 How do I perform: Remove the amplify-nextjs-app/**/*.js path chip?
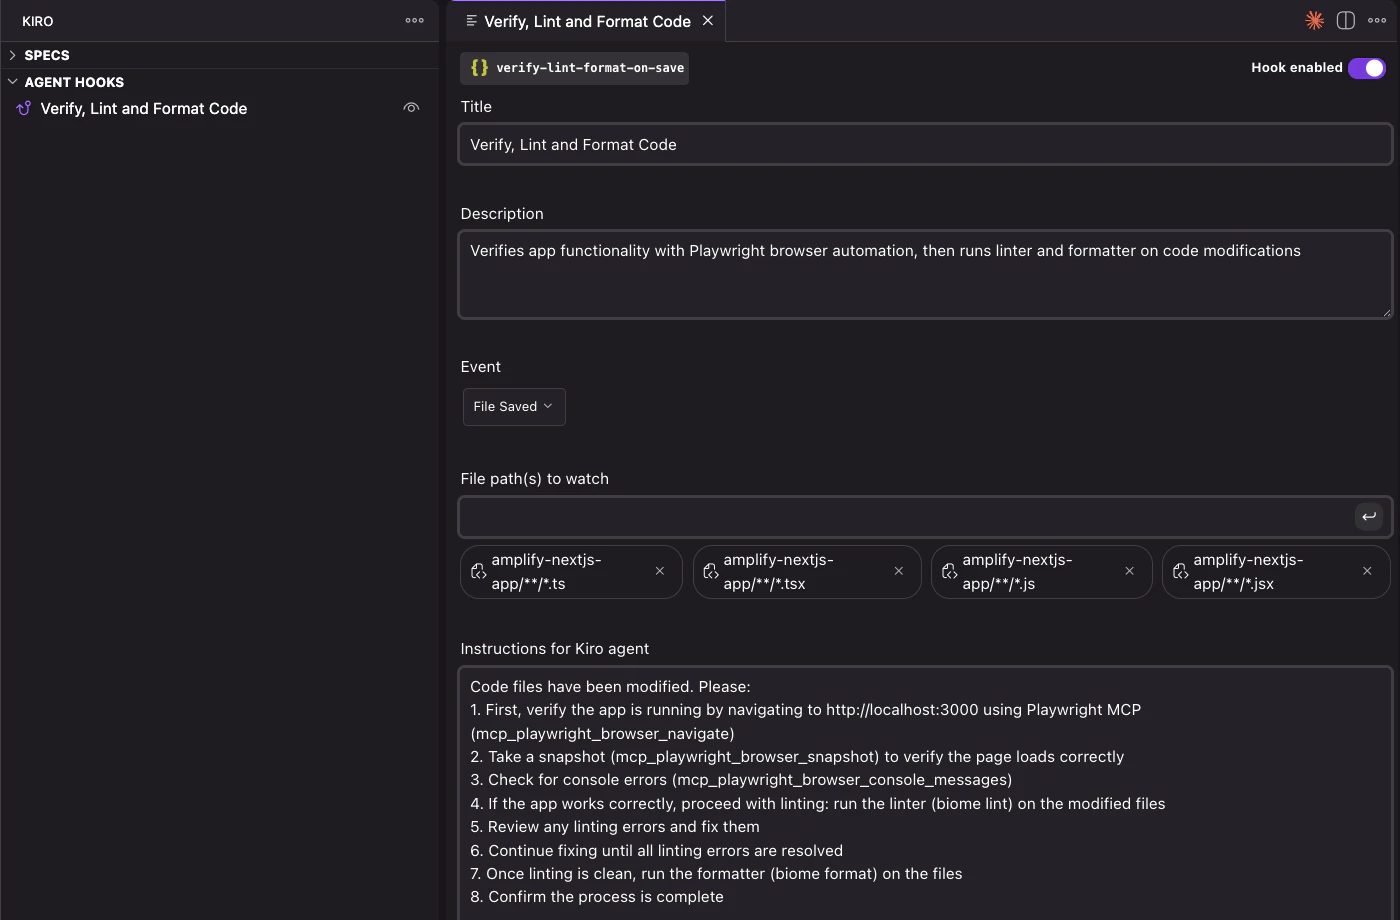pos(1130,571)
